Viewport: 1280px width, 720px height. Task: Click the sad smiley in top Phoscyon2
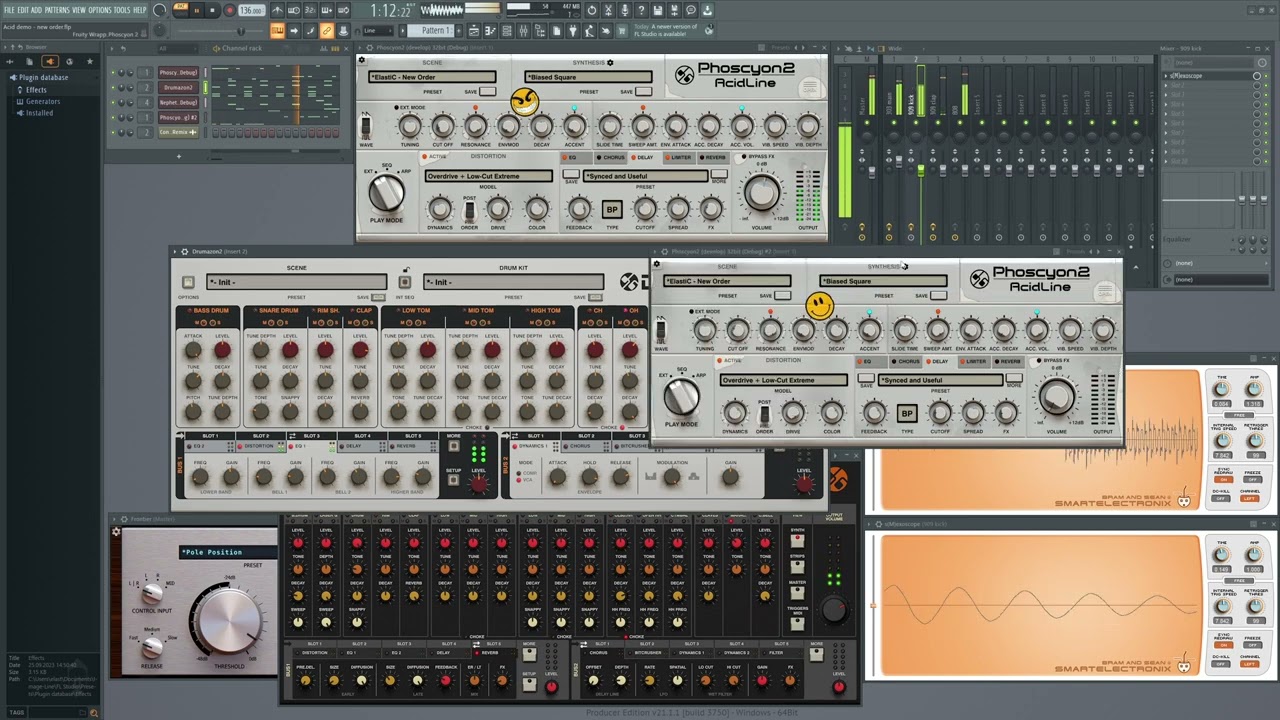[524, 101]
